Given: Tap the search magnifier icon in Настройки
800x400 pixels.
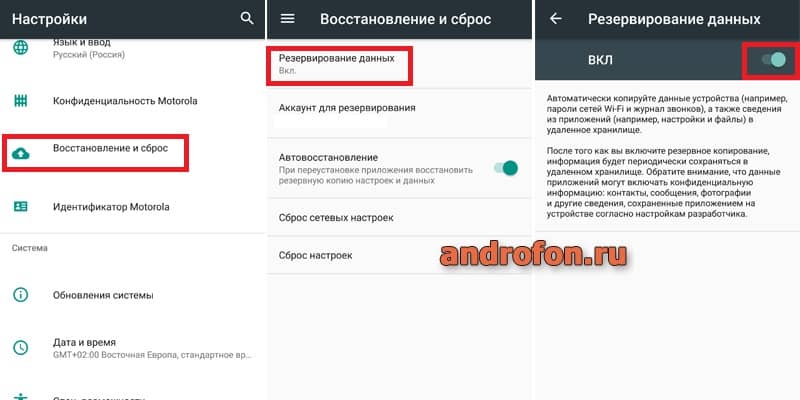Looking at the screenshot, I should pyautogui.click(x=247, y=18).
